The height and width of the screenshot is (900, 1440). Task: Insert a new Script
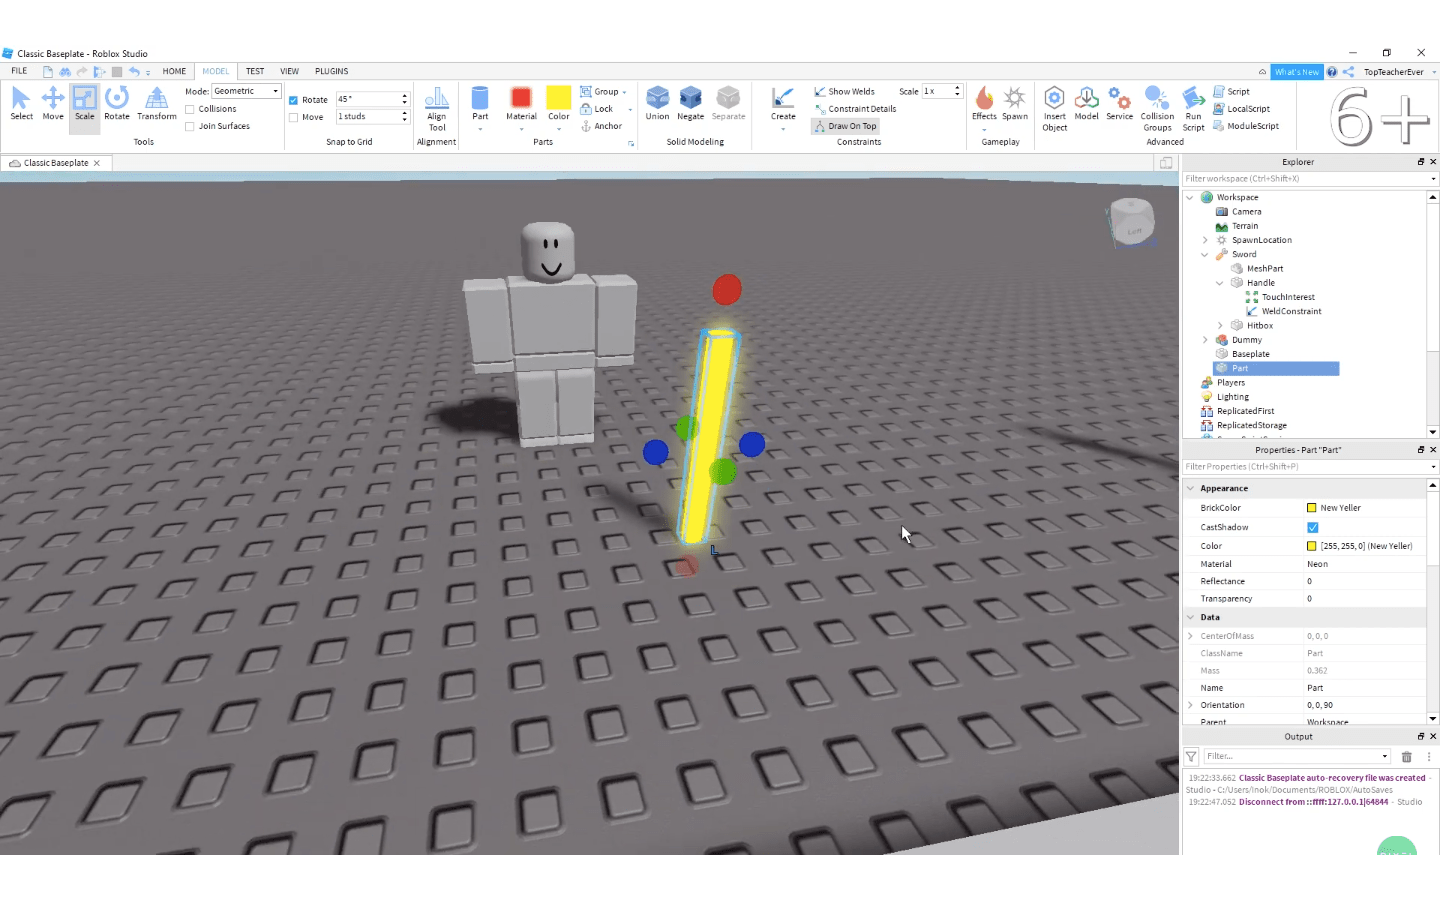[1232, 91]
